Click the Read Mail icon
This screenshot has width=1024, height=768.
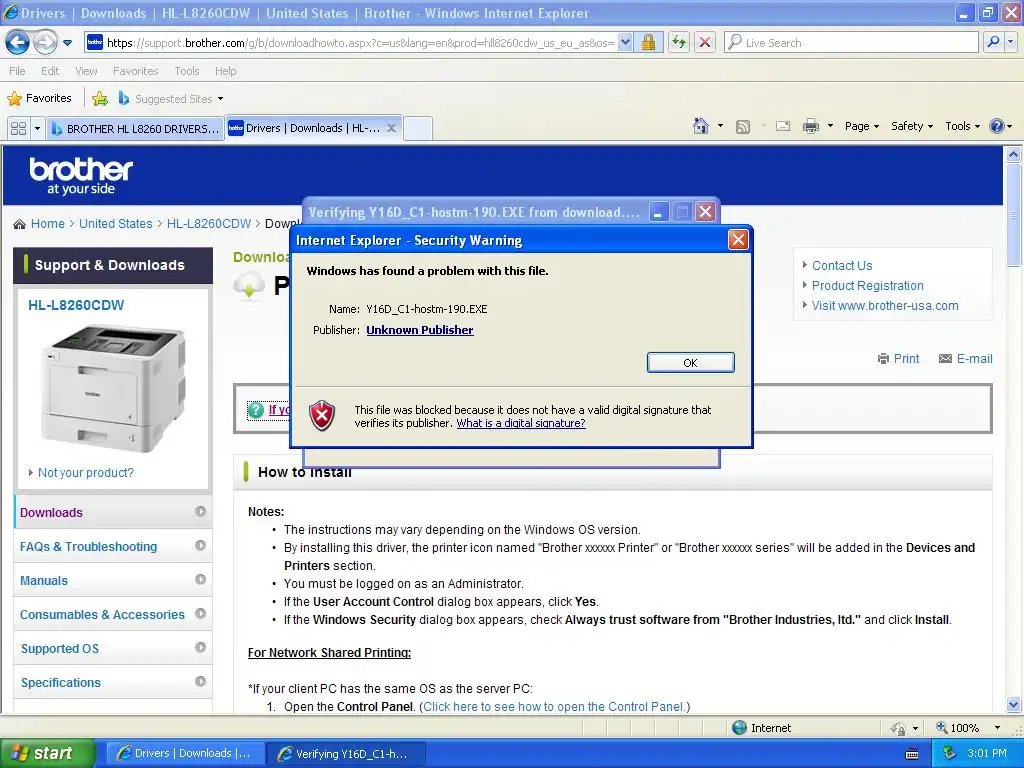click(783, 126)
